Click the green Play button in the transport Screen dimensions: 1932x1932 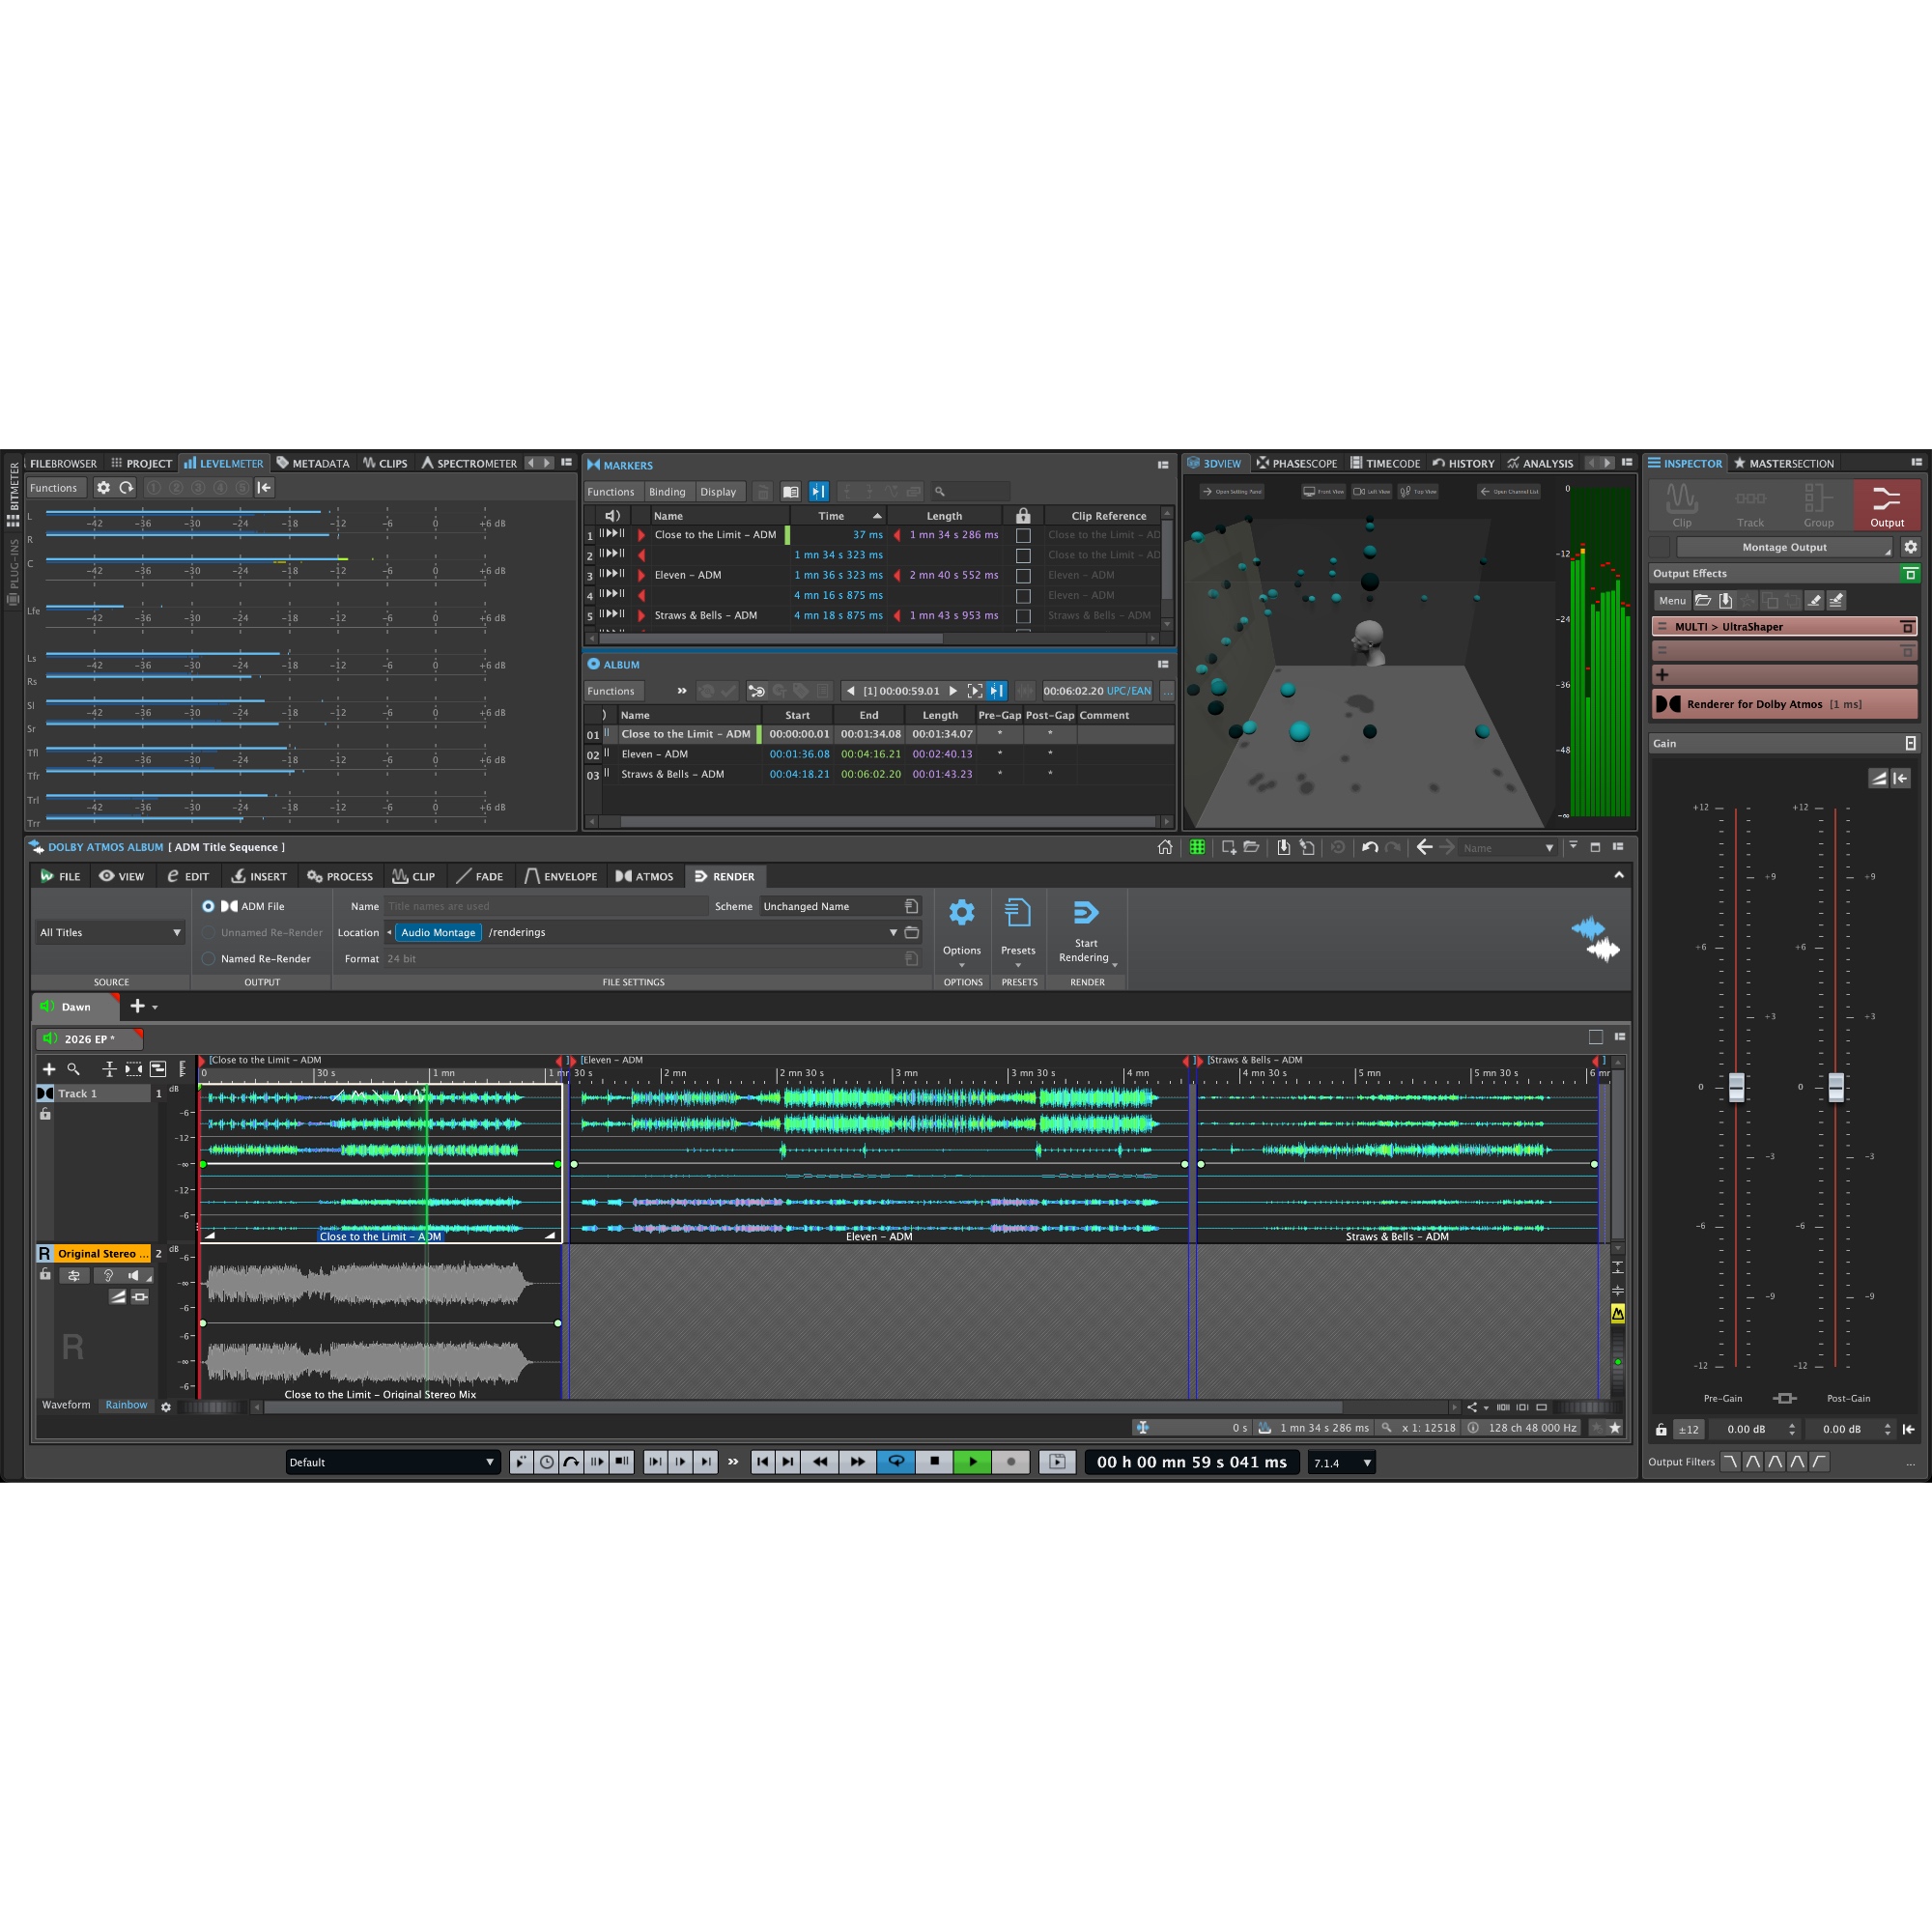pyautogui.click(x=972, y=1462)
